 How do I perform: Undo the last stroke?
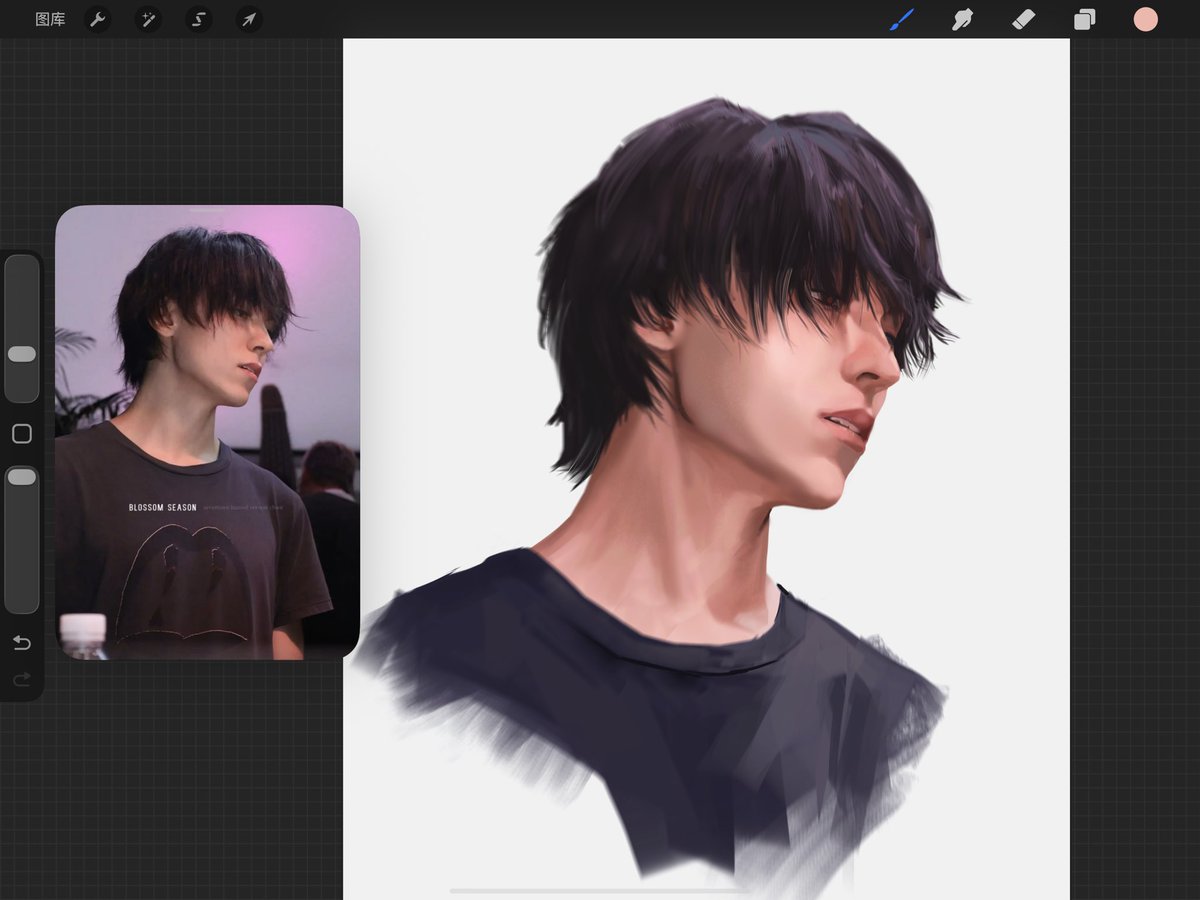click(21, 643)
